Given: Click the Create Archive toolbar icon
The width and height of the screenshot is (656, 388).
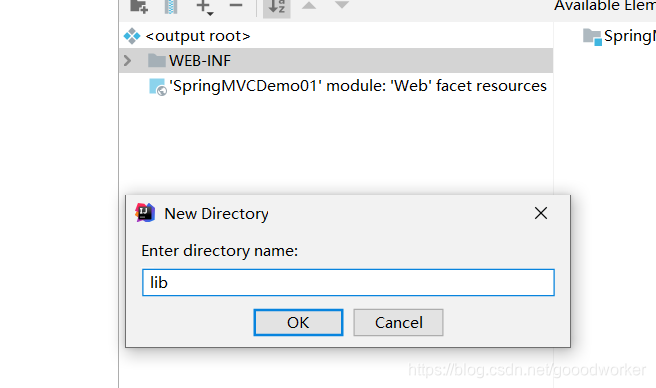Looking at the screenshot, I should (171, 6).
